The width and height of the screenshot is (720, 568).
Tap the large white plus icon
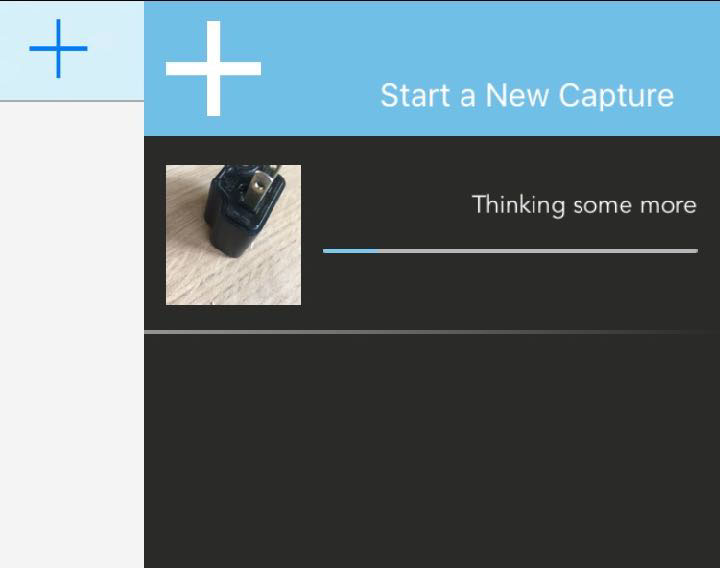[x=214, y=68]
